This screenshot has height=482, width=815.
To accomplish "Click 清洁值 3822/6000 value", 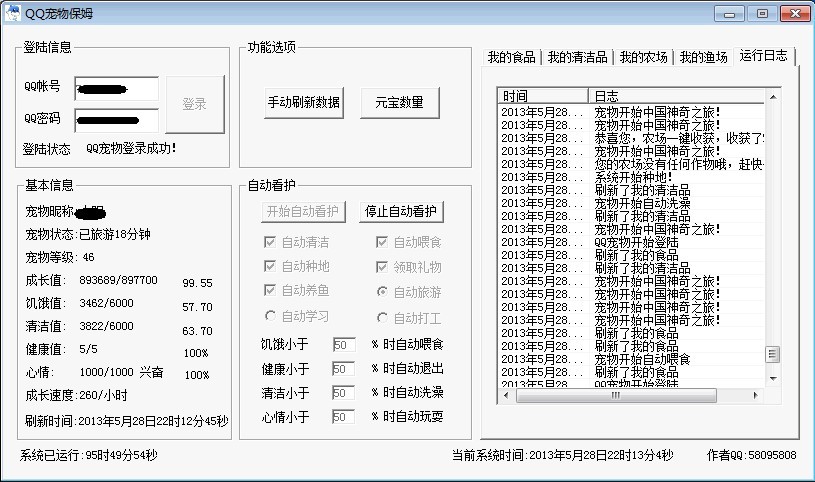I will (107, 326).
